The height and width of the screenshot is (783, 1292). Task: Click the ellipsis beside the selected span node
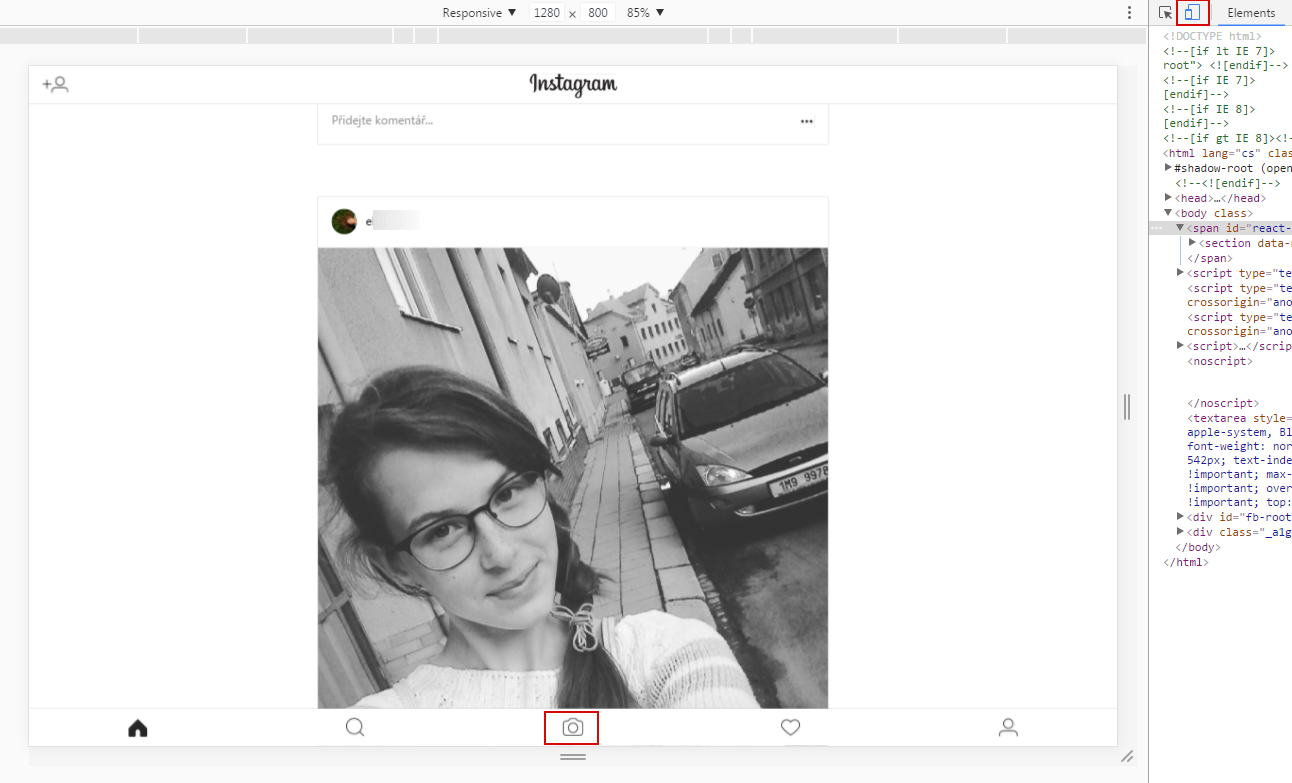coord(1156,228)
